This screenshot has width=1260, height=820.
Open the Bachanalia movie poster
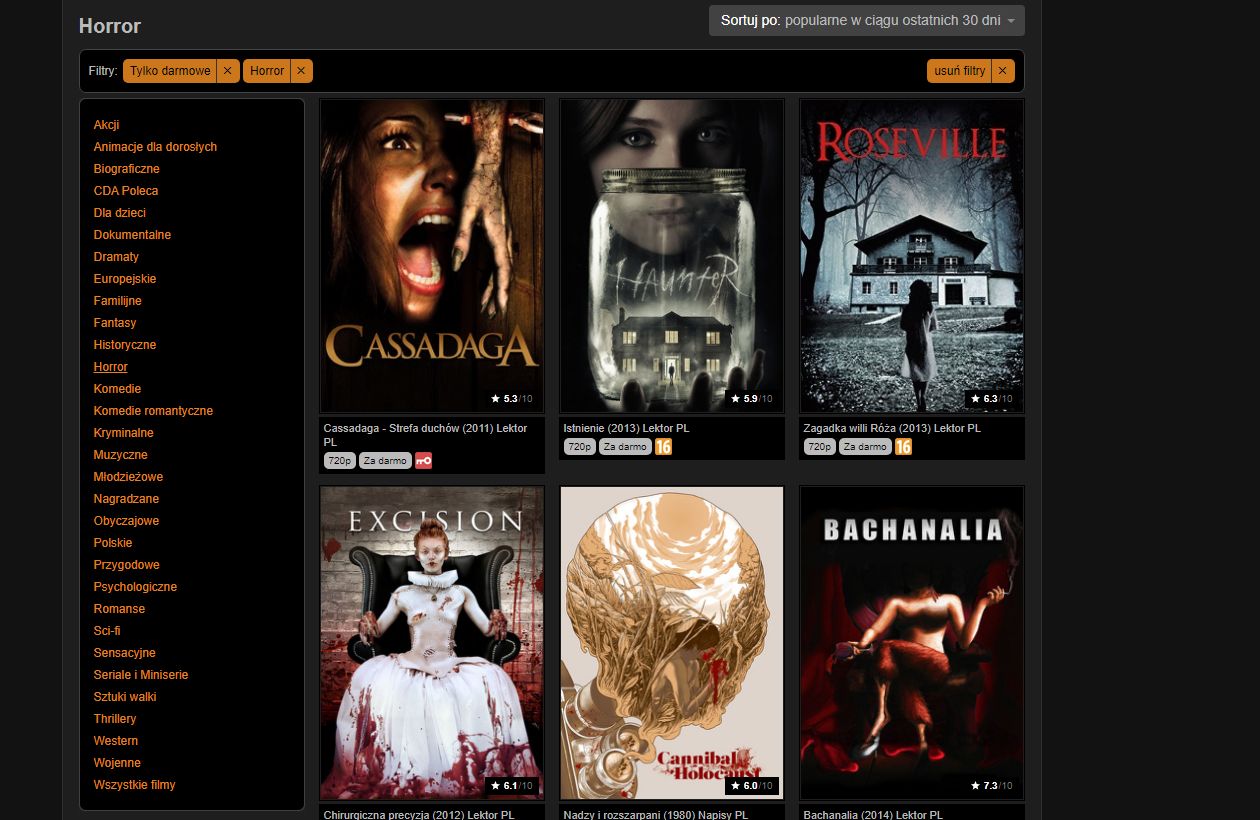click(x=912, y=643)
